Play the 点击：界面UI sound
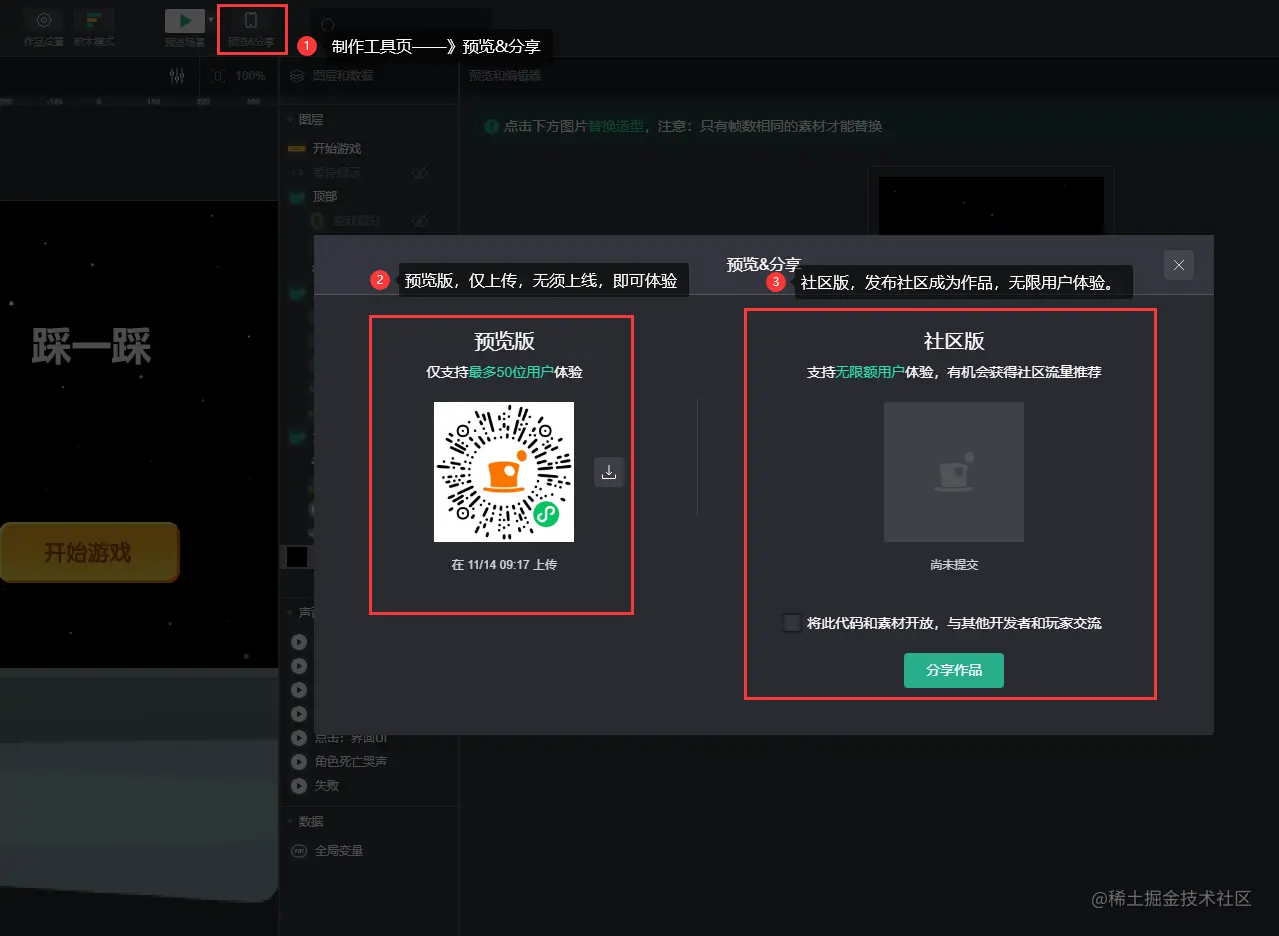The height and width of the screenshot is (936, 1279). (298, 738)
